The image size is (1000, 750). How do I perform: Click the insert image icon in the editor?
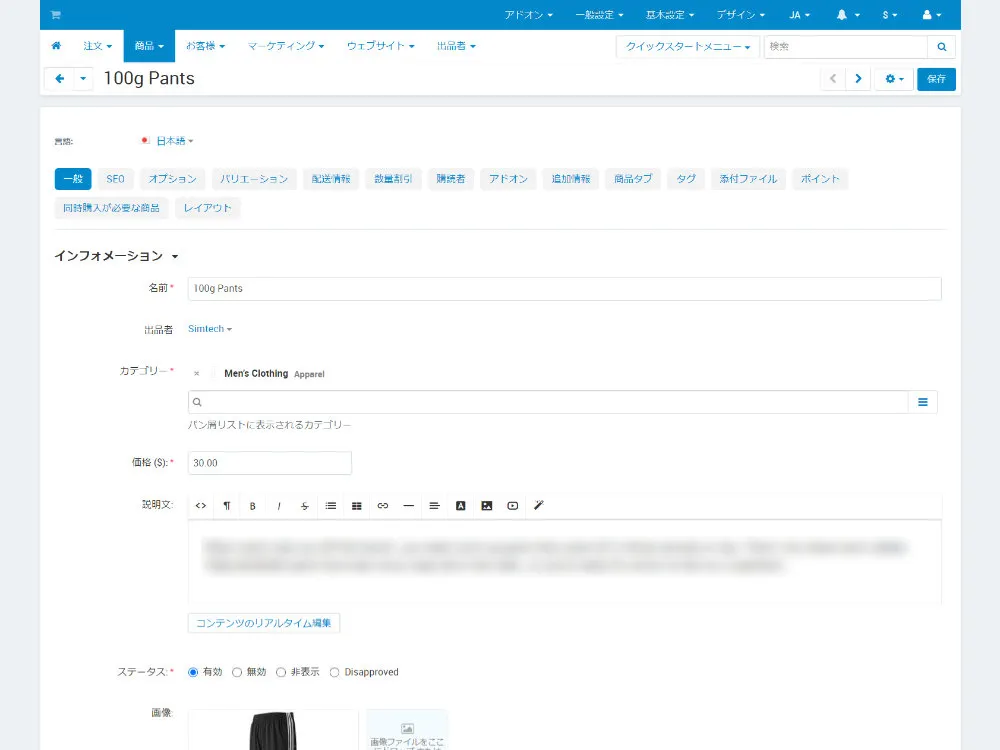(486, 506)
